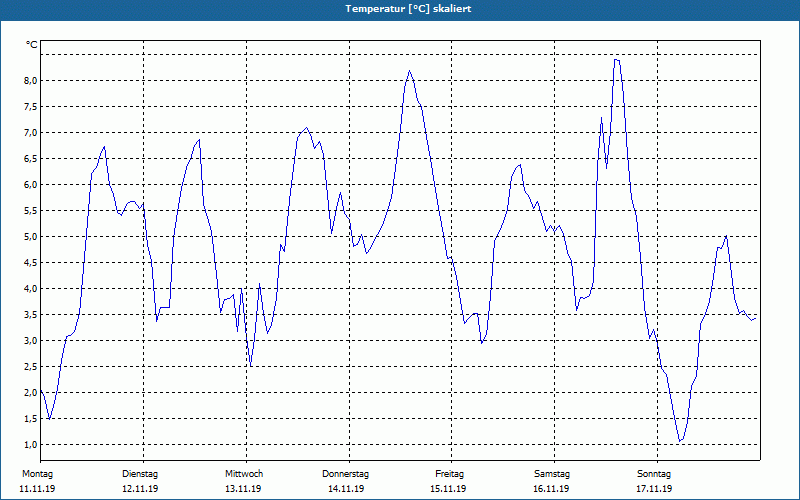Select the 3,0 y-axis value
Image resolution: width=800 pixels, height=500 pixels.
click(31, 341)
